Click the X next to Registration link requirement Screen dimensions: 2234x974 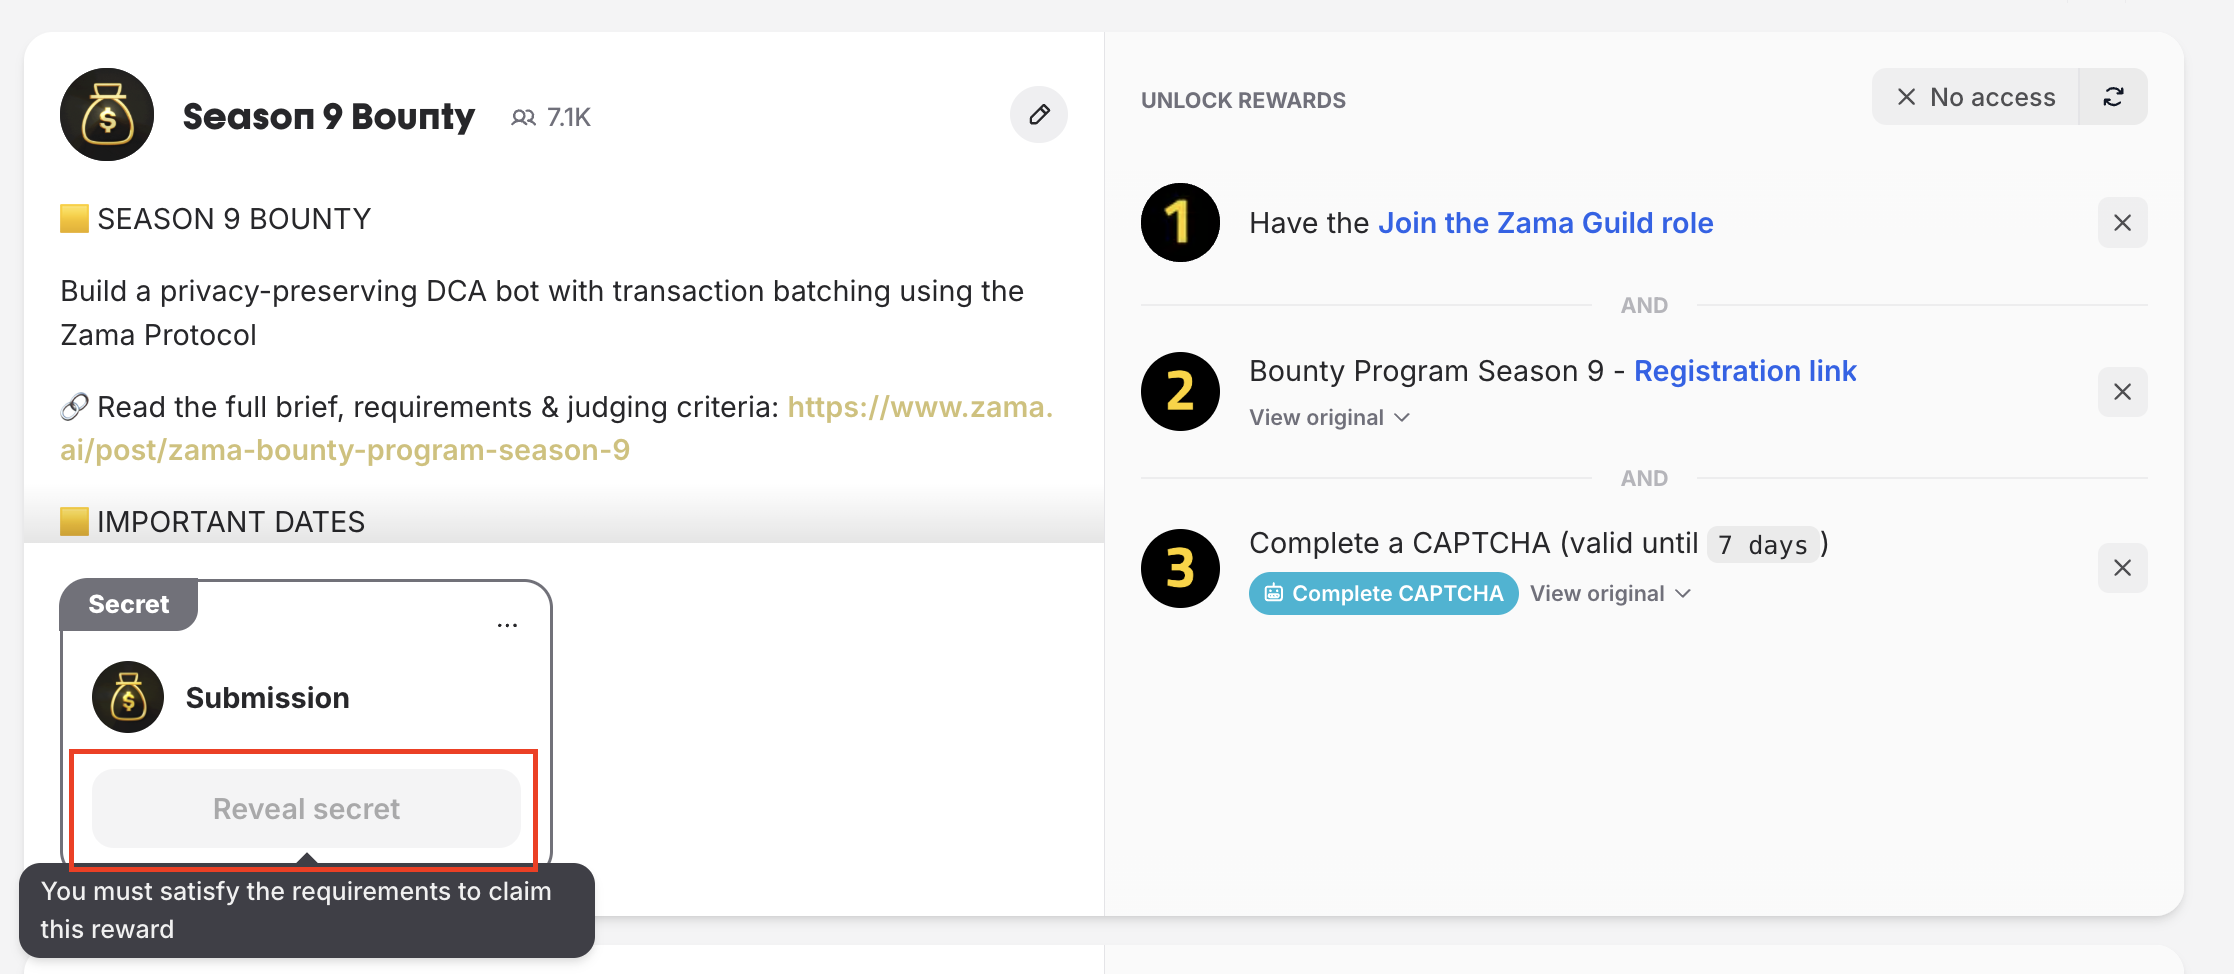tap(2122, 392)
